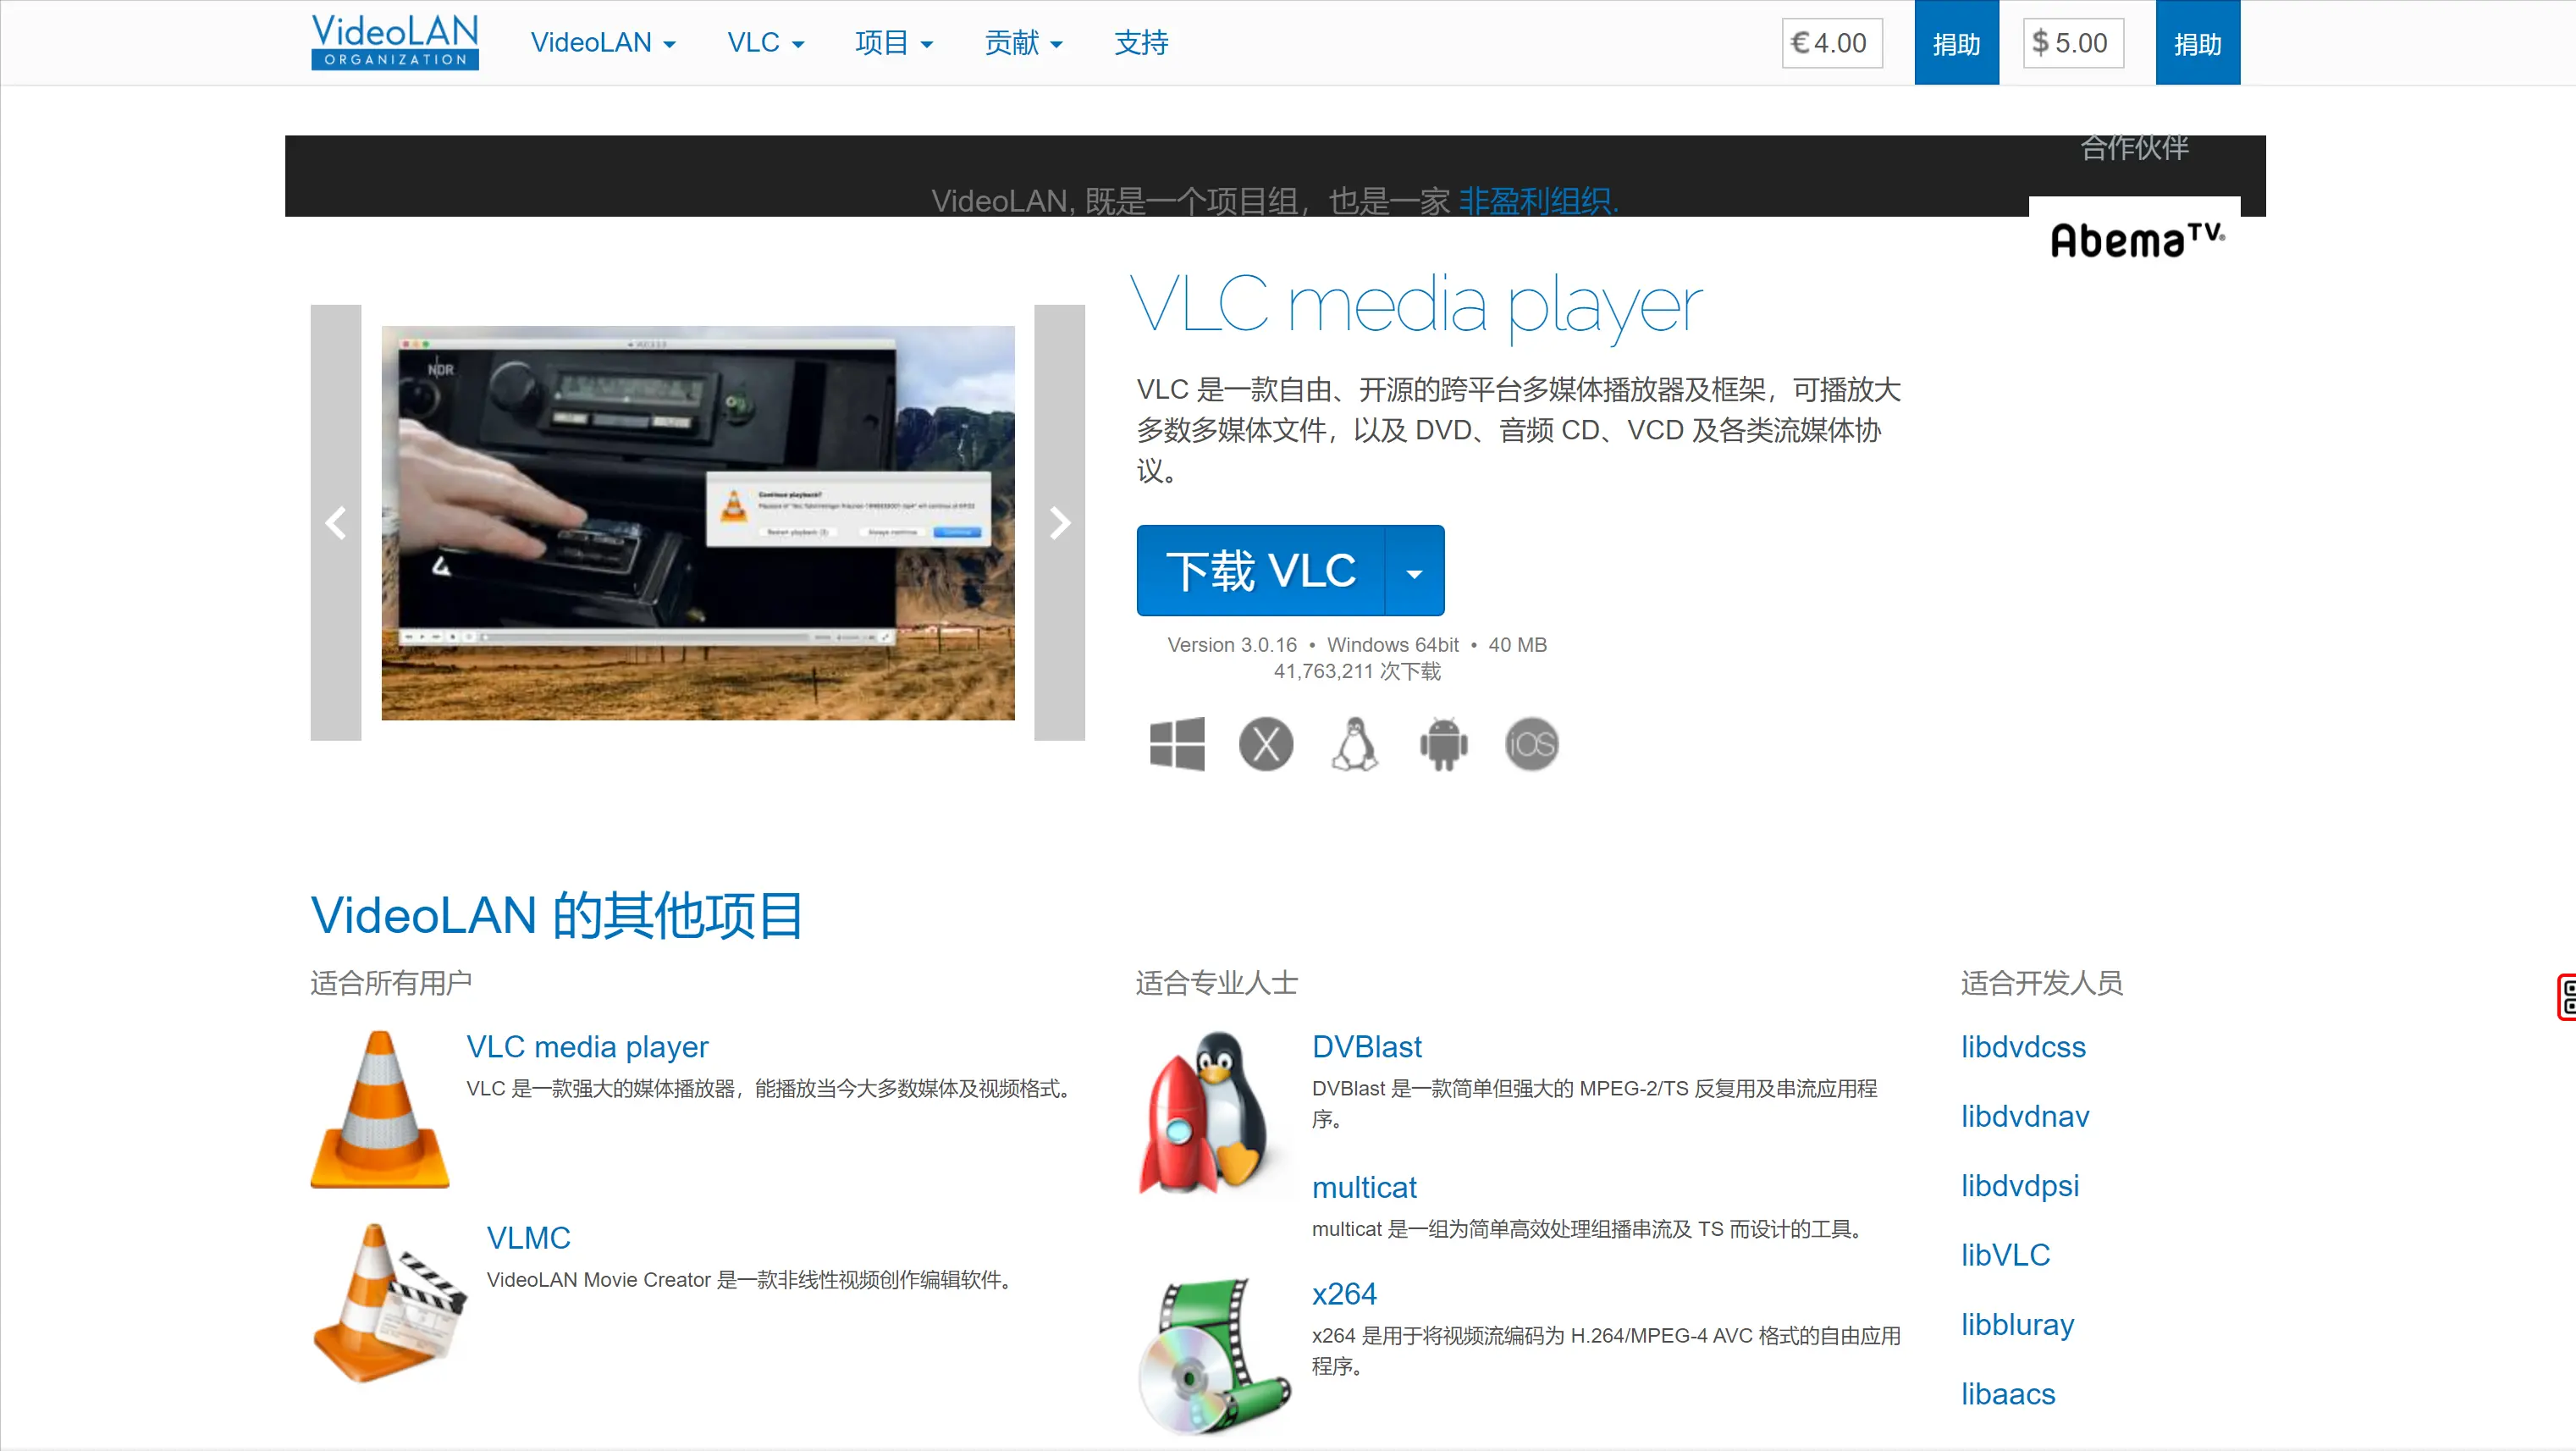The image size is (2576, 1451).
Task: Click the 下载 VLC download button
Action: tap(1261, 571)
